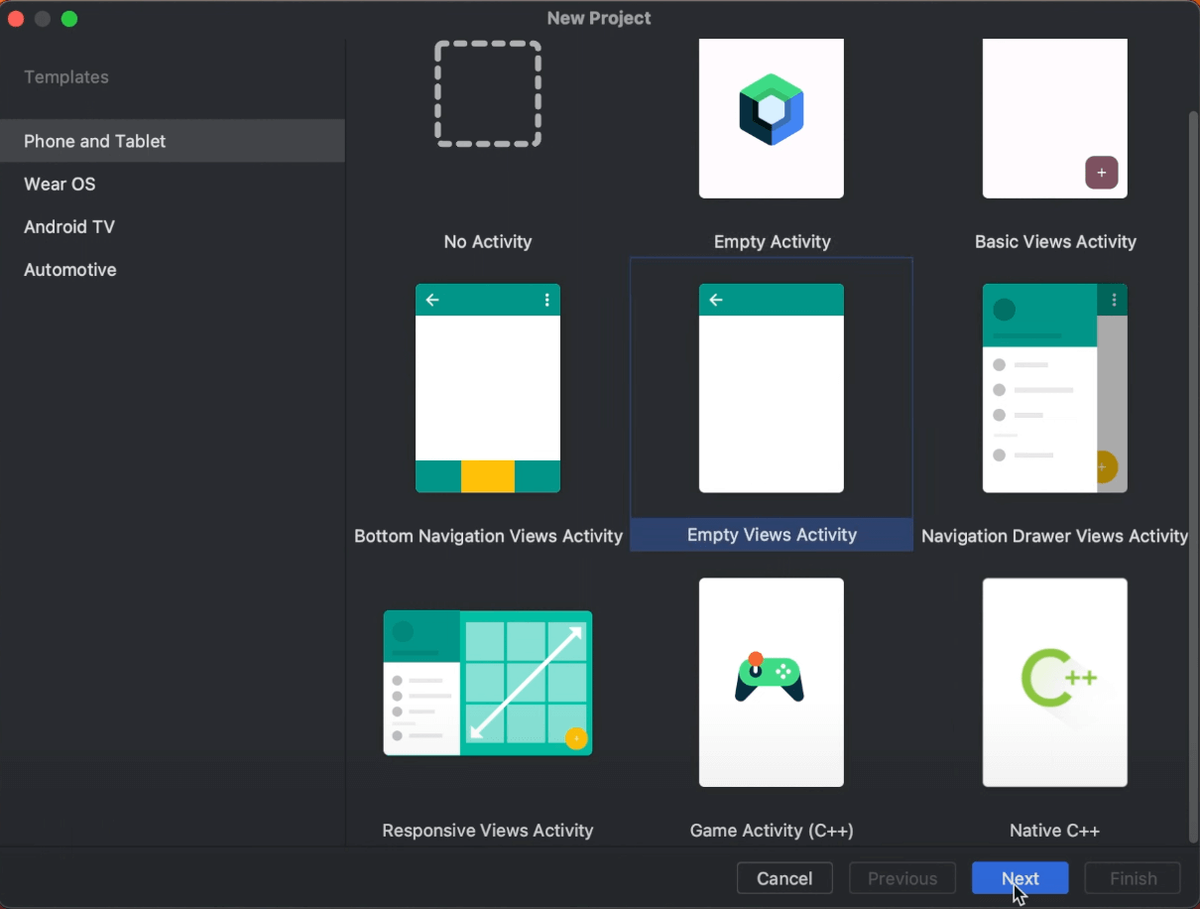
Task: Pick the Basic Views Activity template preview
Action: click(x=1055, y=118)
